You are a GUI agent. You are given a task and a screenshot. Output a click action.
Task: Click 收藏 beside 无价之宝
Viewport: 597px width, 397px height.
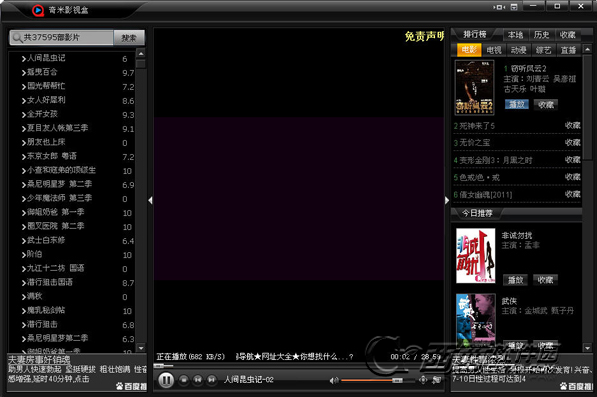pos(573,143)
